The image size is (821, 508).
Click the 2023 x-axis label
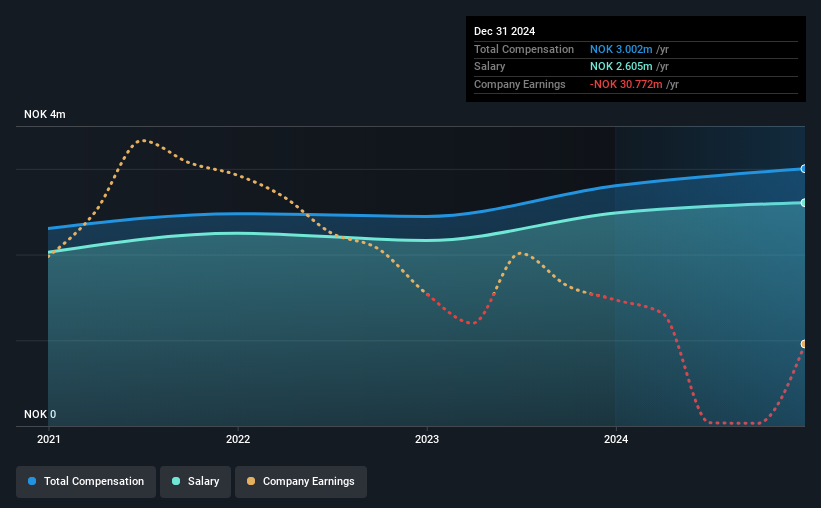(x=427, y=439)
